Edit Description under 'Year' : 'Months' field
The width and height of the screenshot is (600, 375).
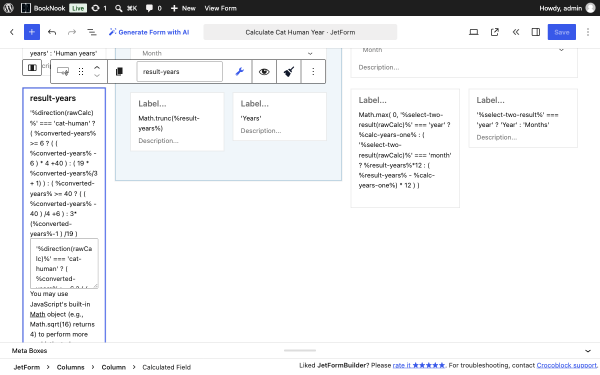pyautogui.click(x=497, y=137)
